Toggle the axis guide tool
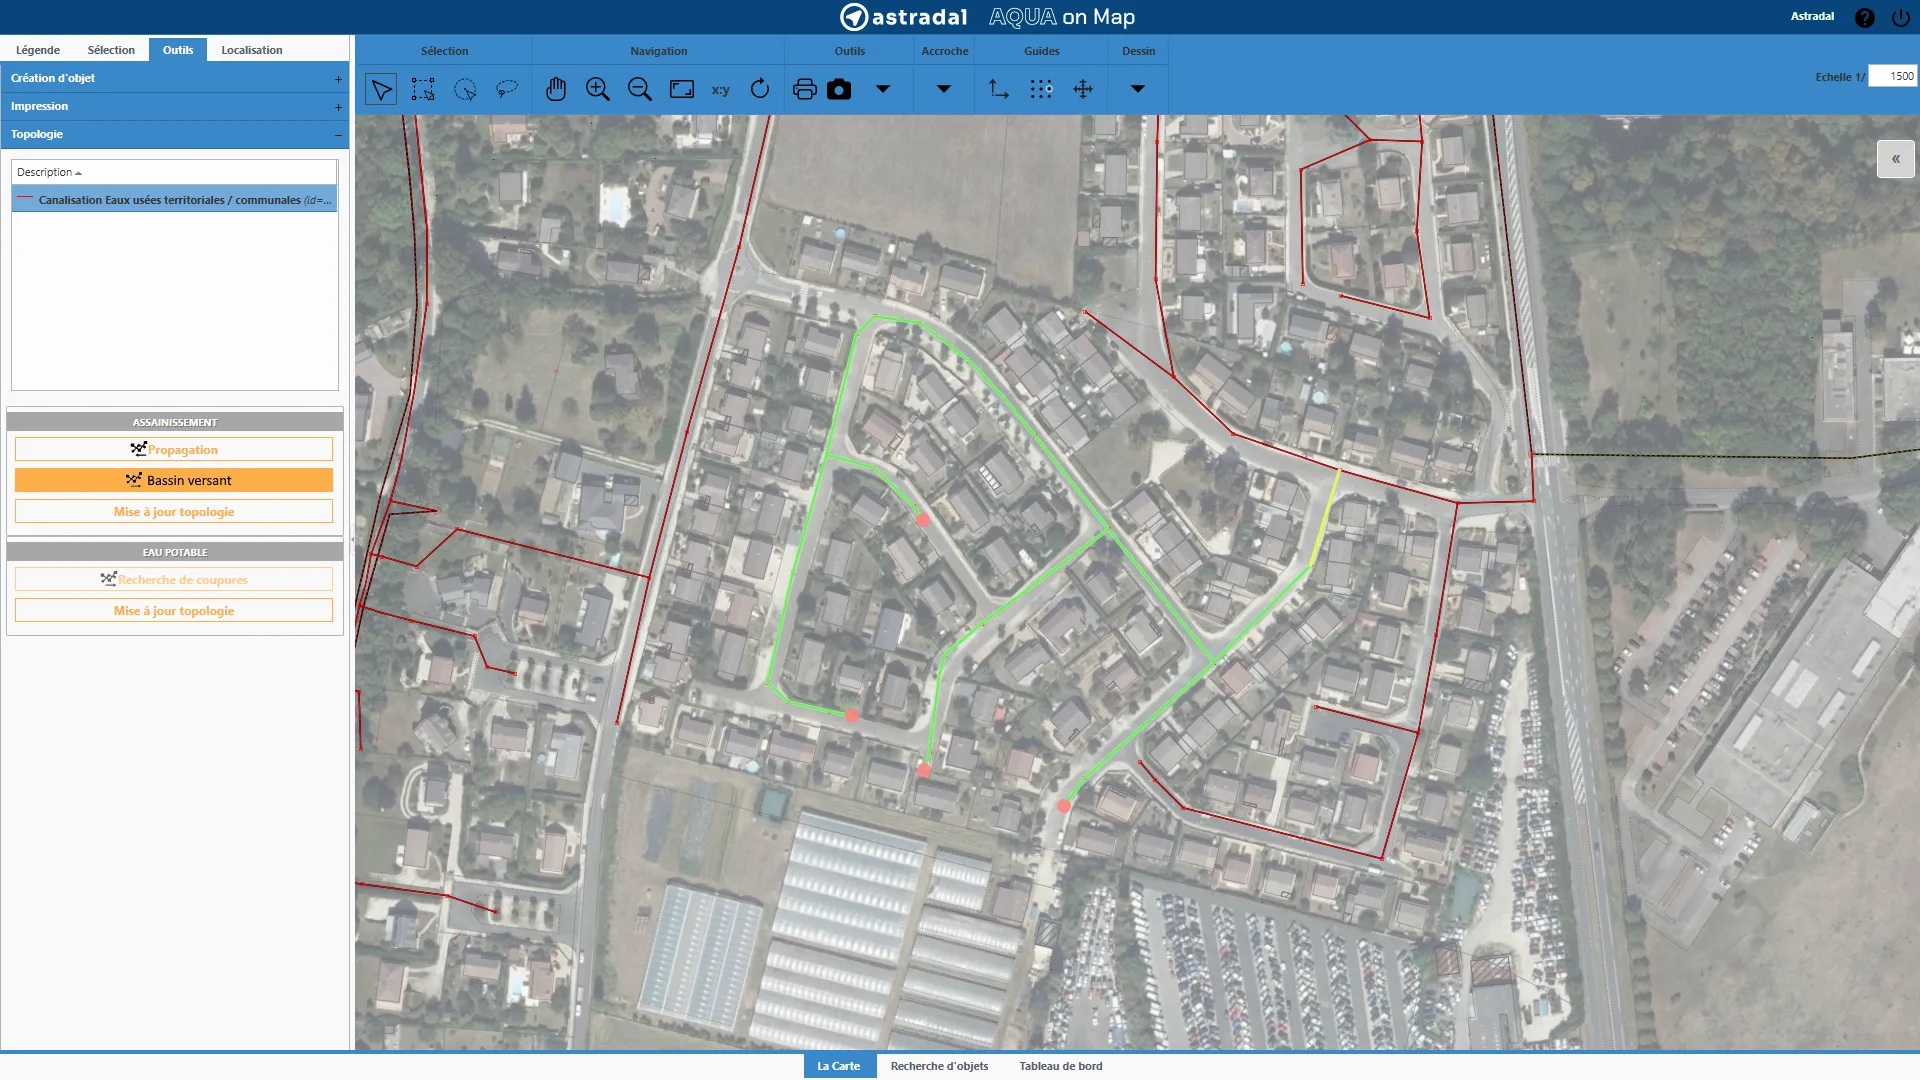Viewport: 1920px width, 1080px height. [999, 89]
